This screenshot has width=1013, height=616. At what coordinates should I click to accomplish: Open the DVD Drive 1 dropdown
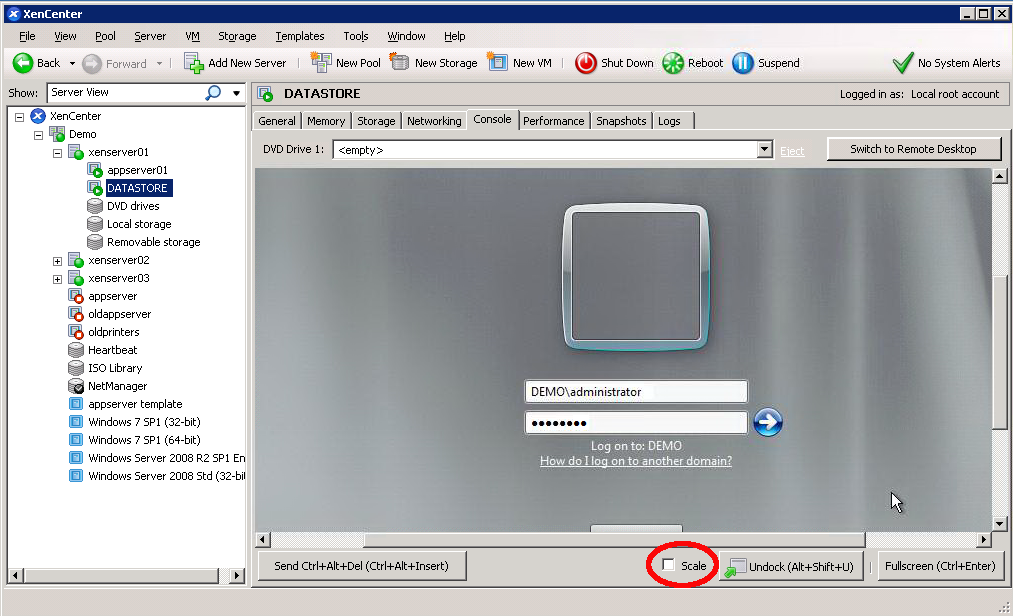[x=764, y=150]
